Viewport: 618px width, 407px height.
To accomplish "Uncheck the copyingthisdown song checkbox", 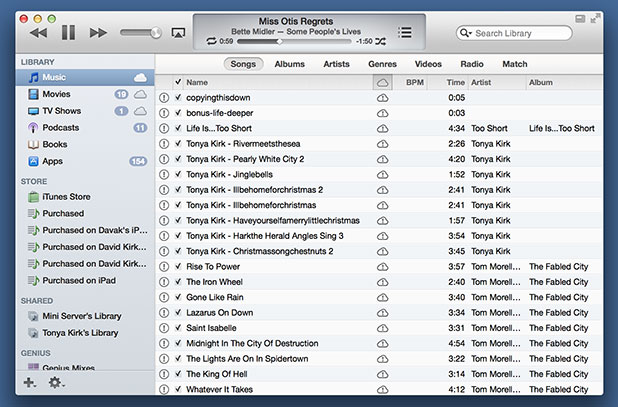I will coord(178,97).
